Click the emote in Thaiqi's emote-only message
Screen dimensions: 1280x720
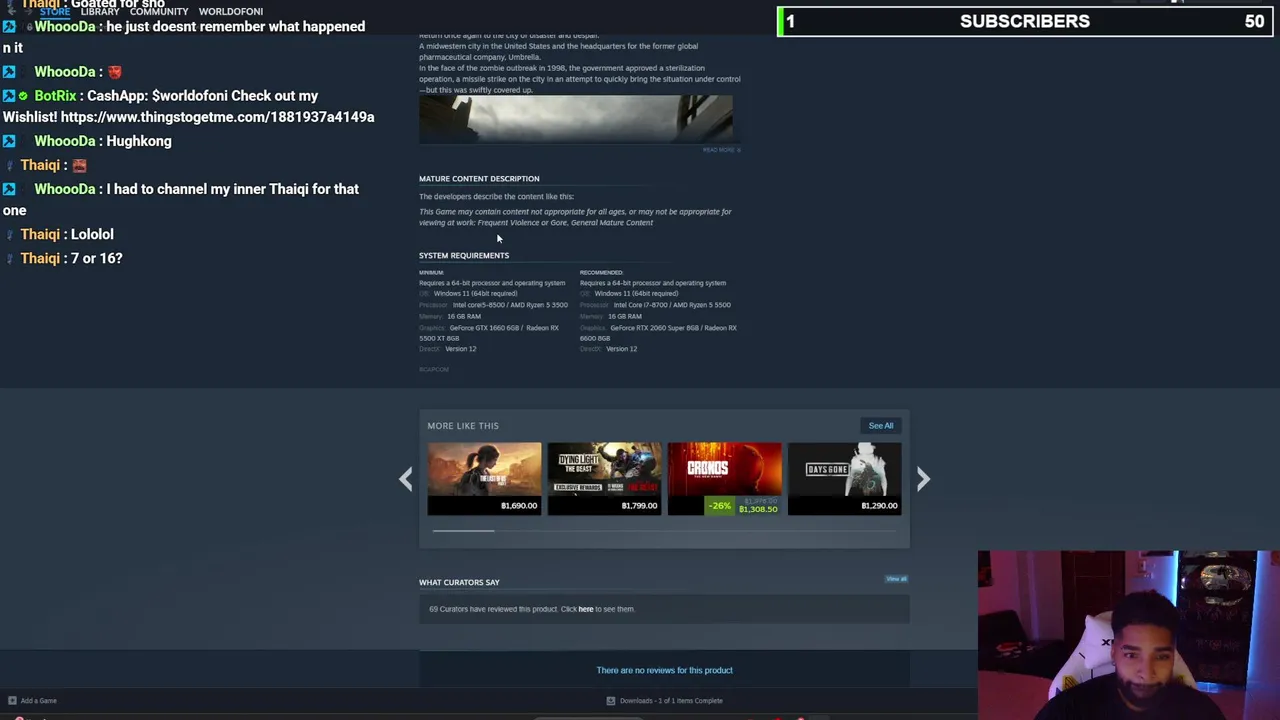(x=79, y=165)
